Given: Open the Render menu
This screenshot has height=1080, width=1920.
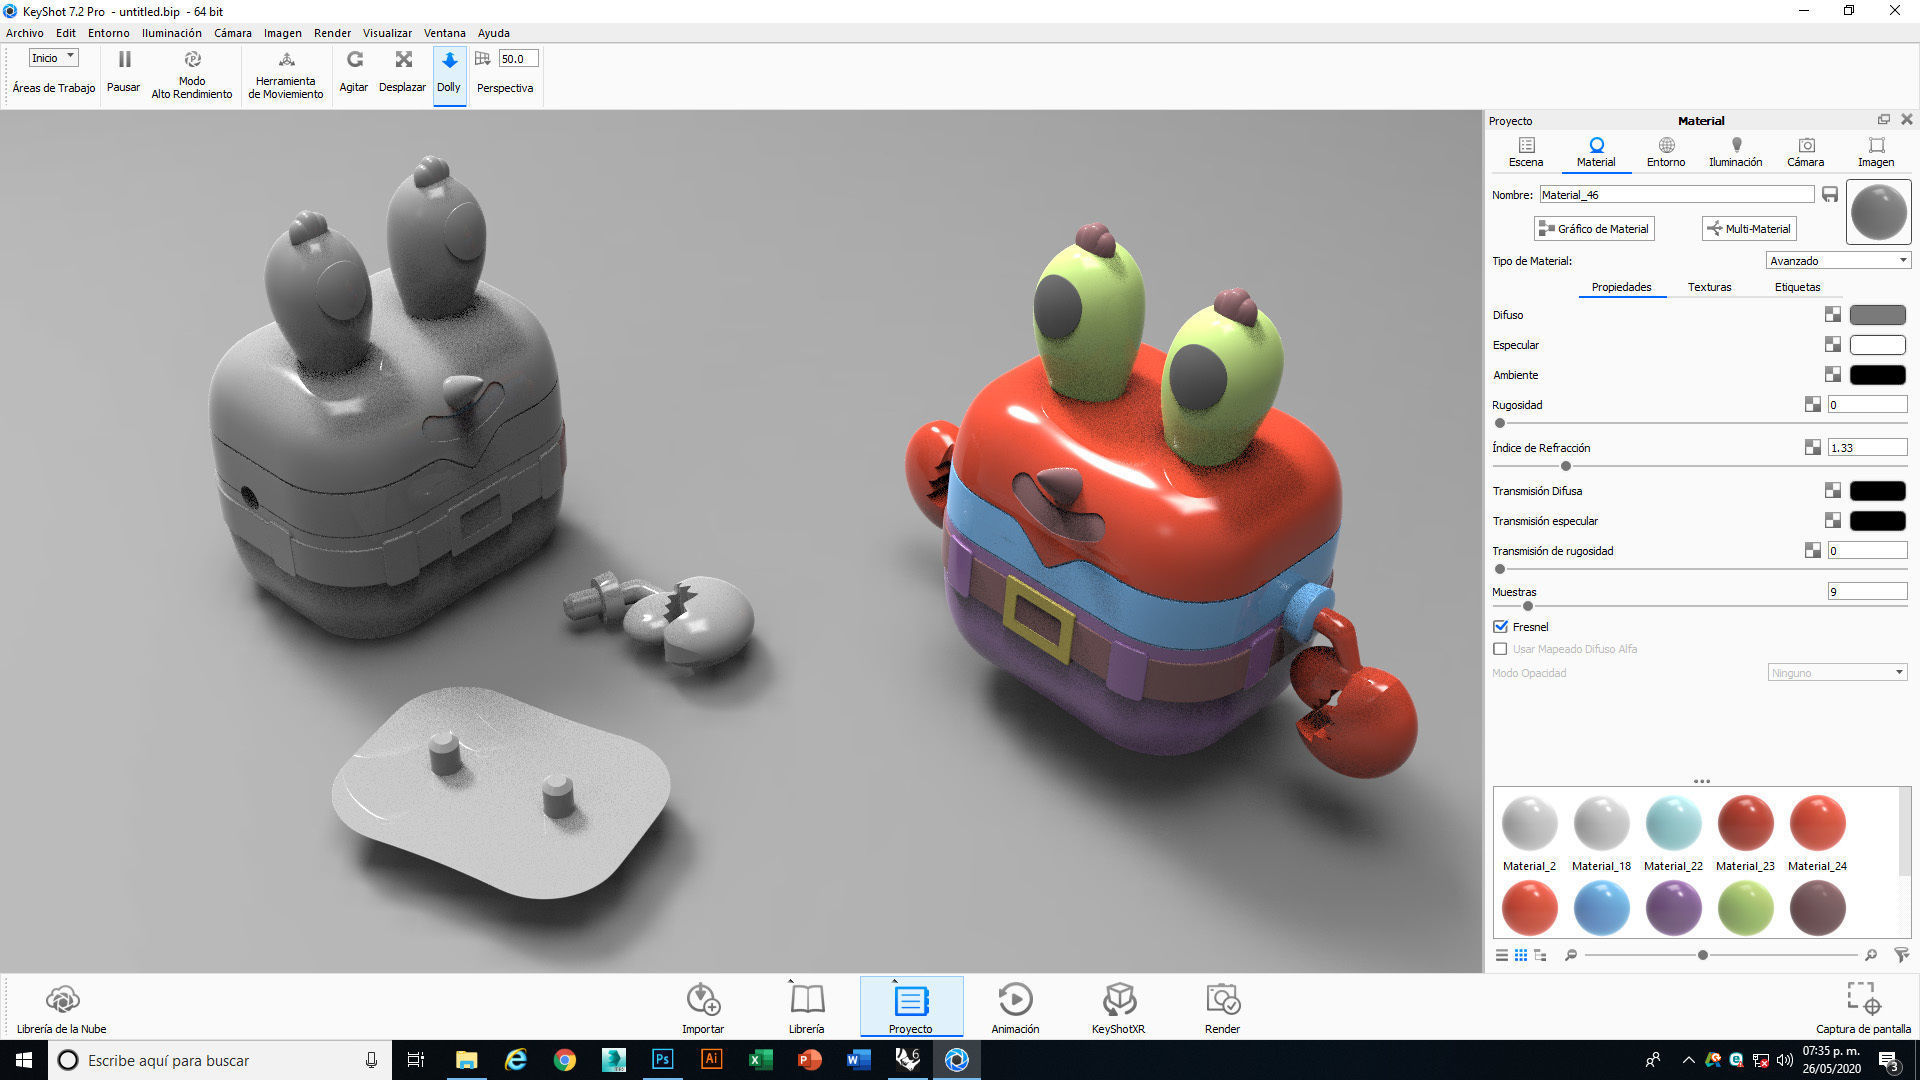Looking at the screenshot, I should pyautogui.click(x=333, y=33).
